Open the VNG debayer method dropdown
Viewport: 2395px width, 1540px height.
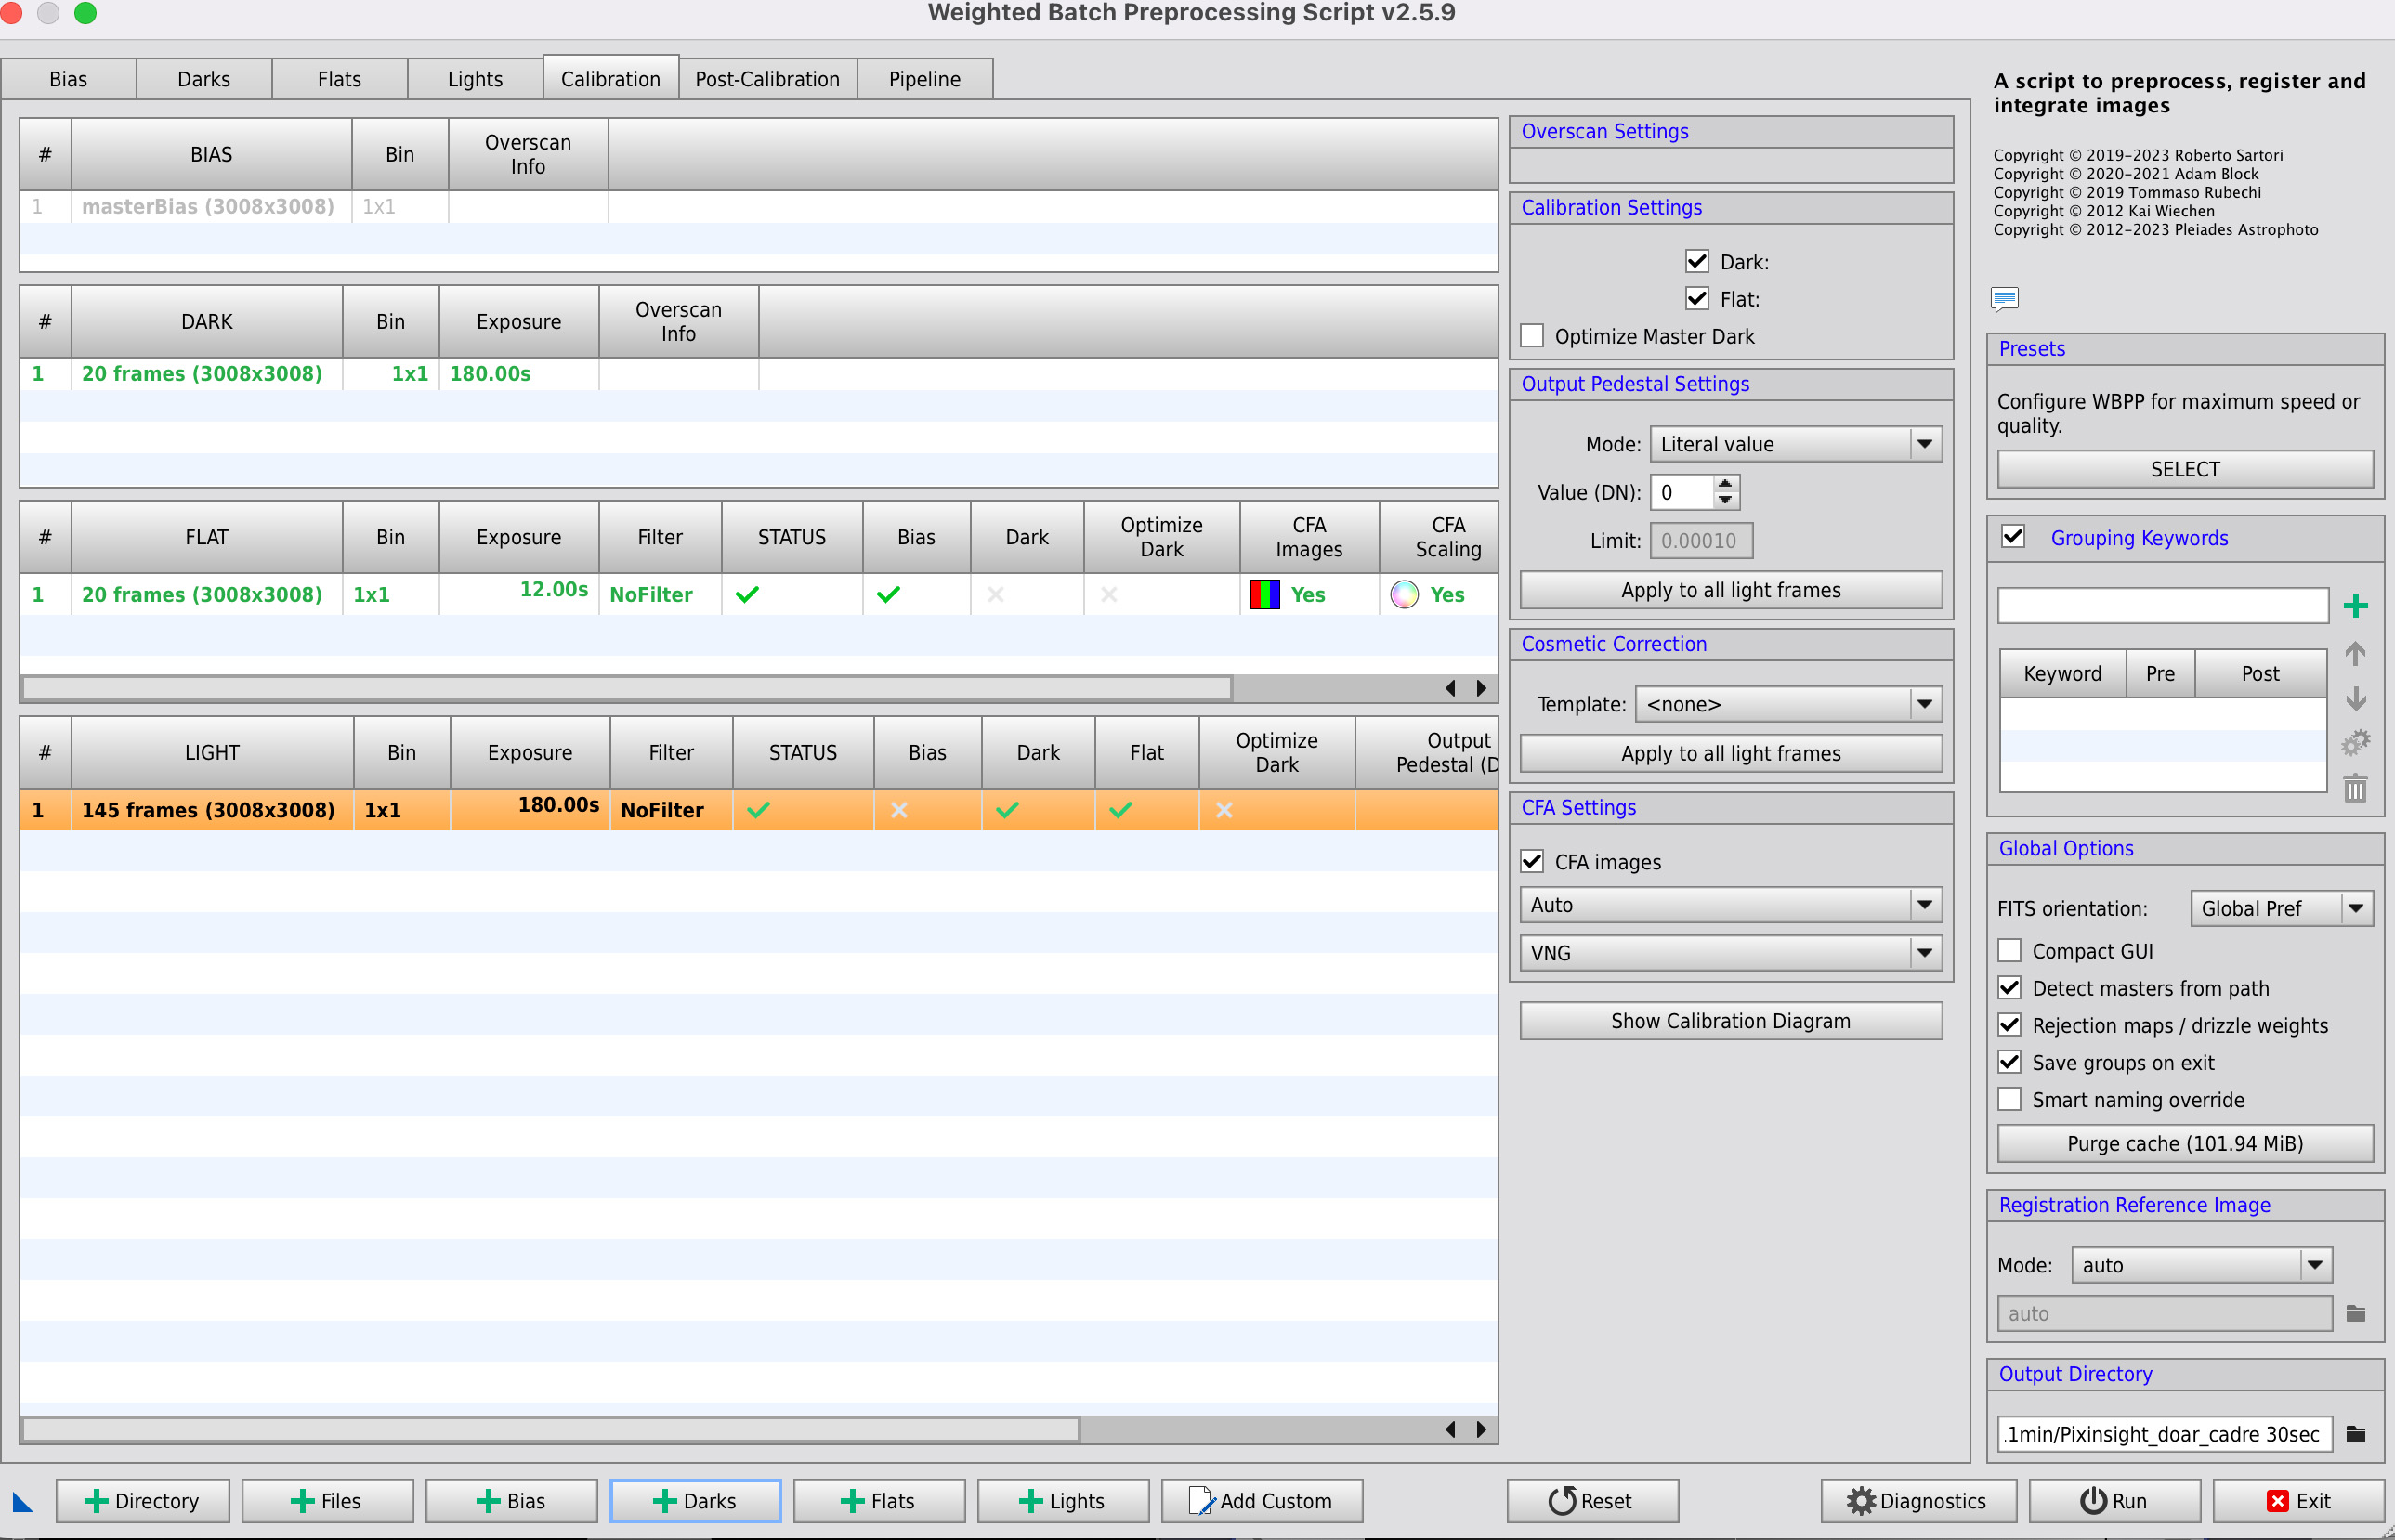[1731, 953]
